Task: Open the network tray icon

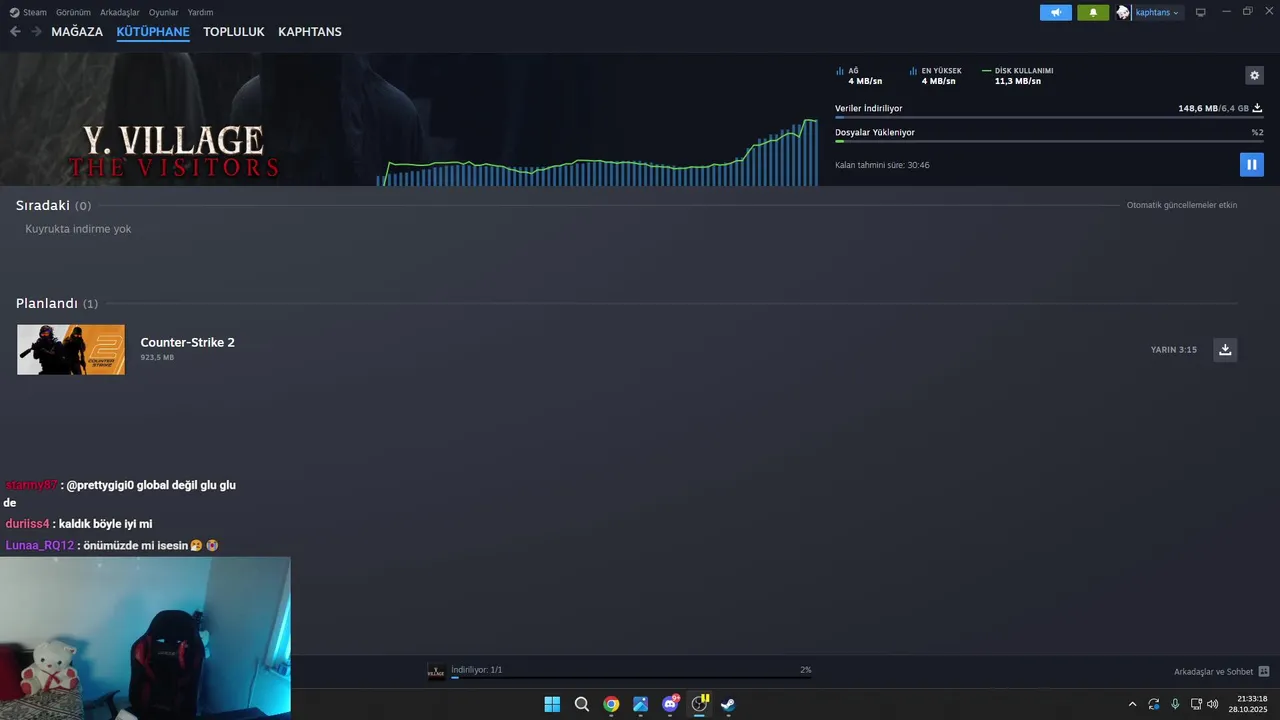Action: tap(1196, 704)
